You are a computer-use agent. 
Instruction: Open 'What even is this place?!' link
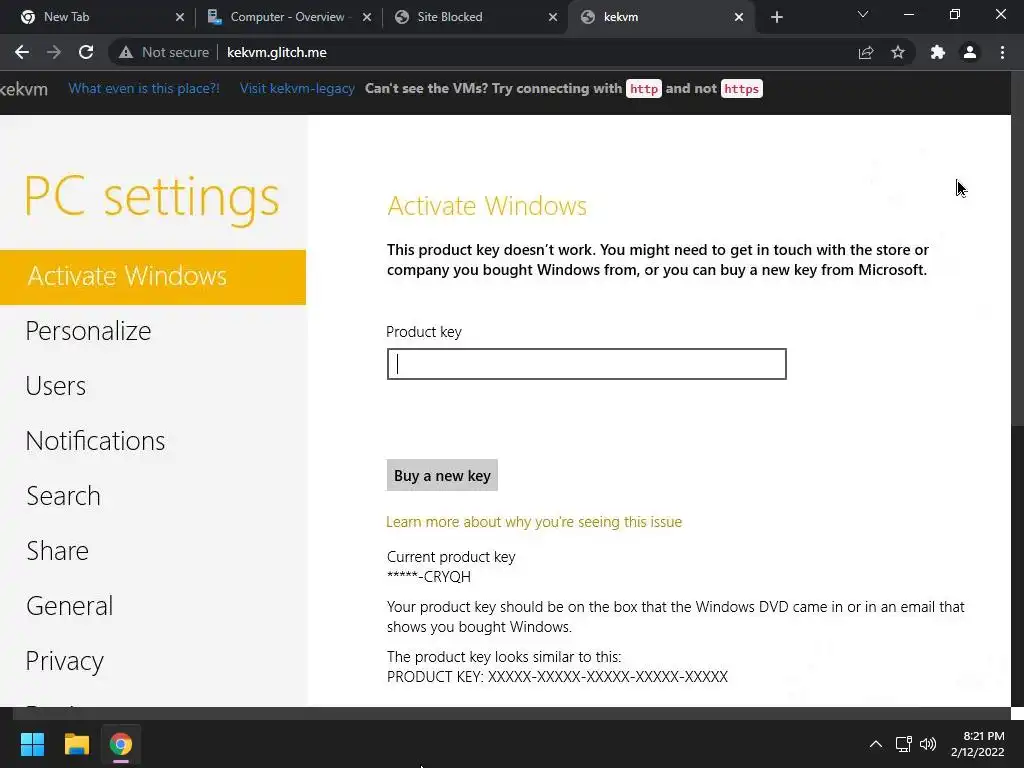[144, 89]
